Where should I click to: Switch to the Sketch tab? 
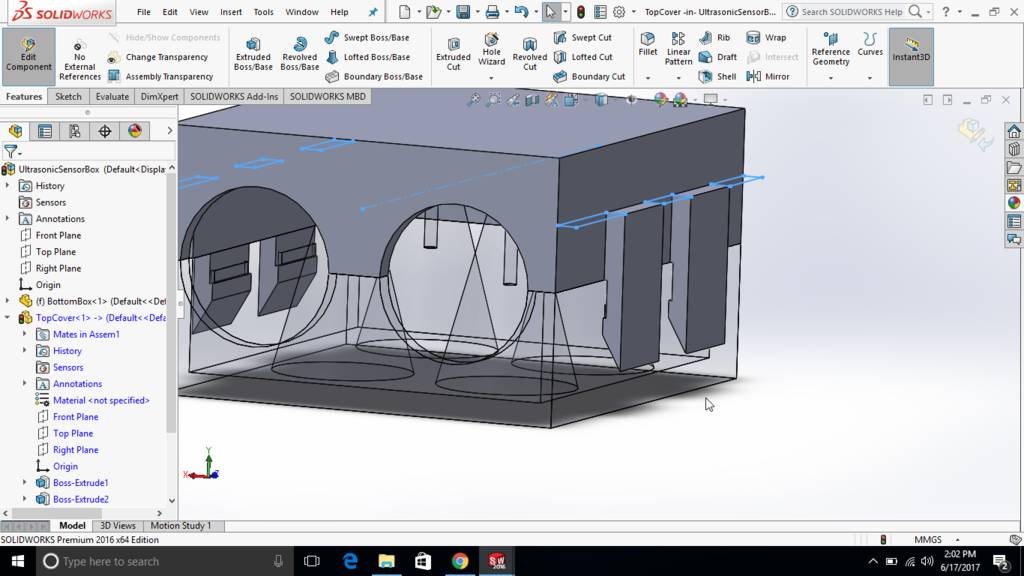click(x=68, y=97)
